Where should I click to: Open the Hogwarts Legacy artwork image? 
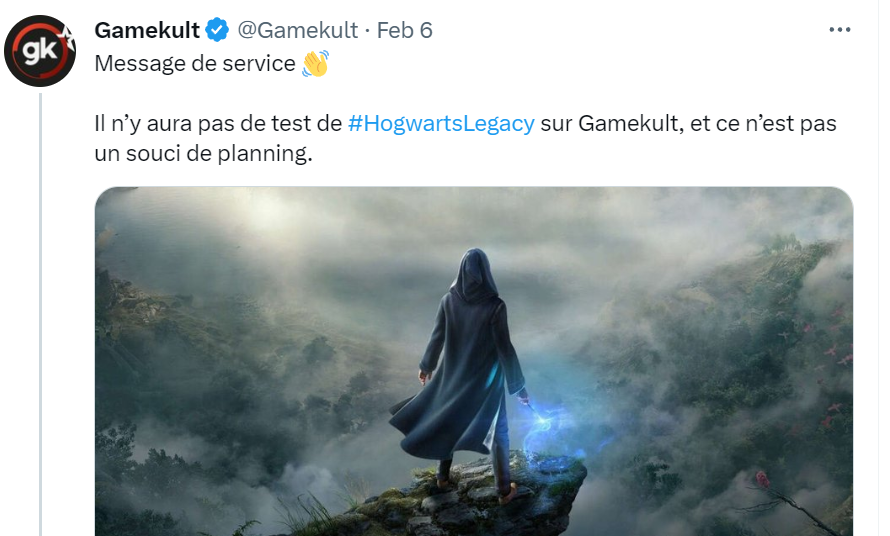click(x=474, y=361)
